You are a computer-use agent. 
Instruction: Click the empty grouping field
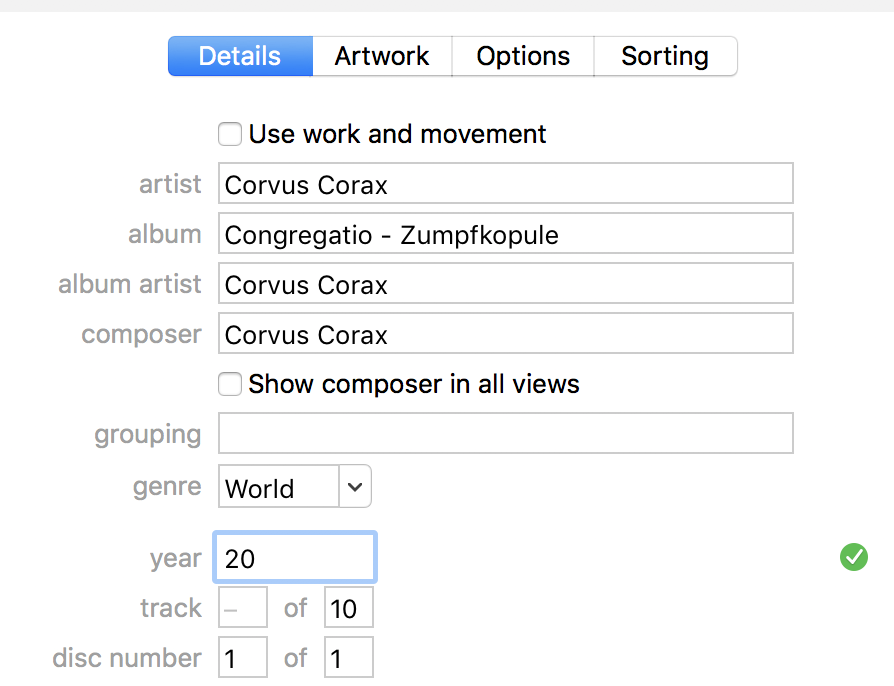click(x=505, y=434)
